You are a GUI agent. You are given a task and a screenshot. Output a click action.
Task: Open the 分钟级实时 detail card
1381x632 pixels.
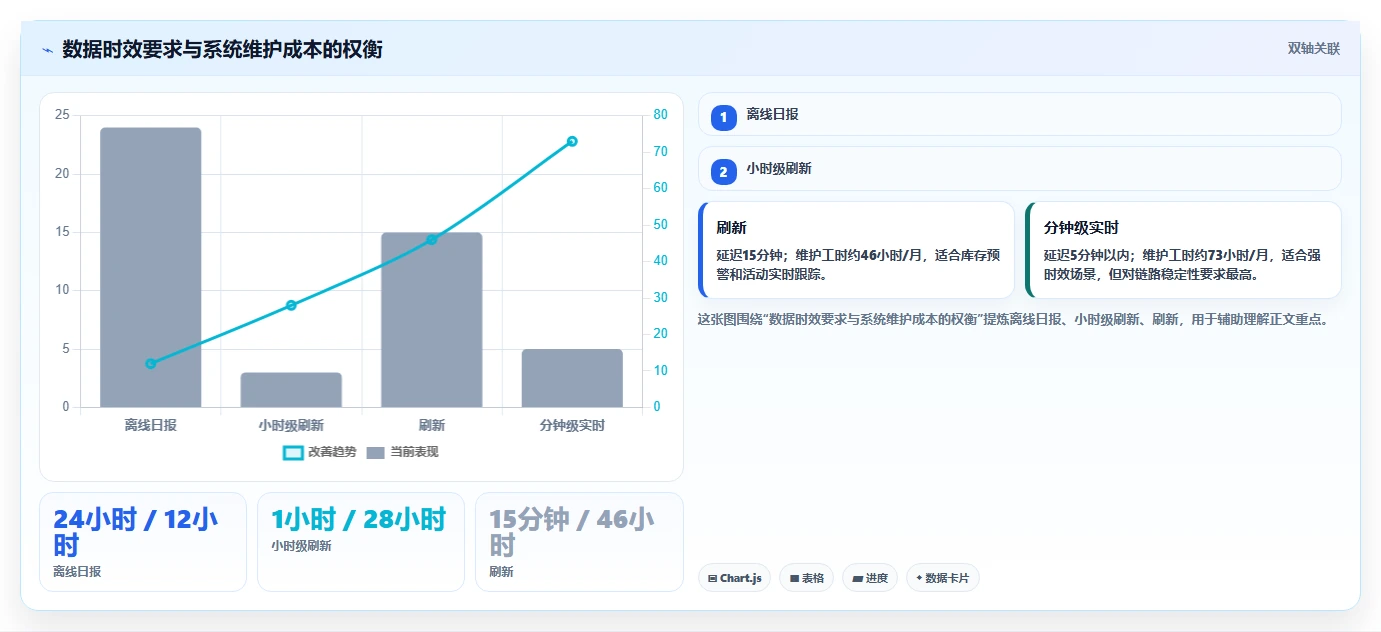1183,250
